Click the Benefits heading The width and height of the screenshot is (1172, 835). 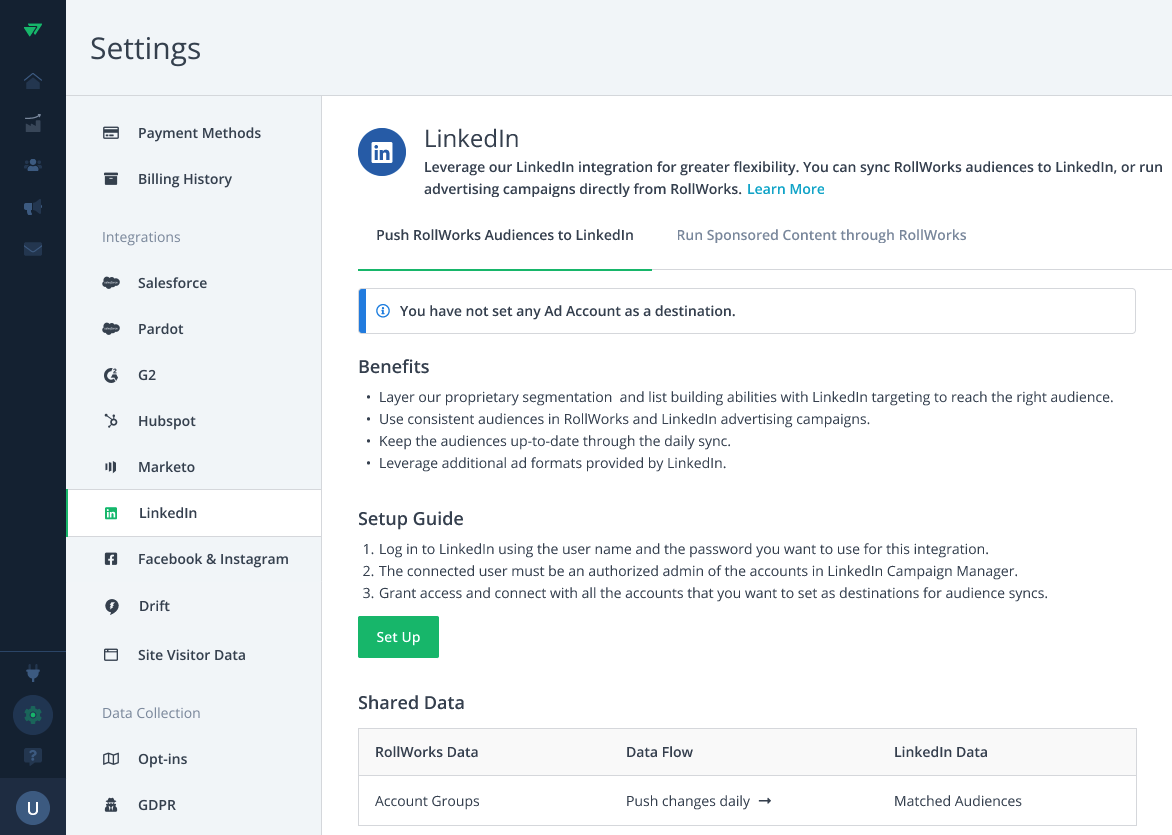[394, 367]
